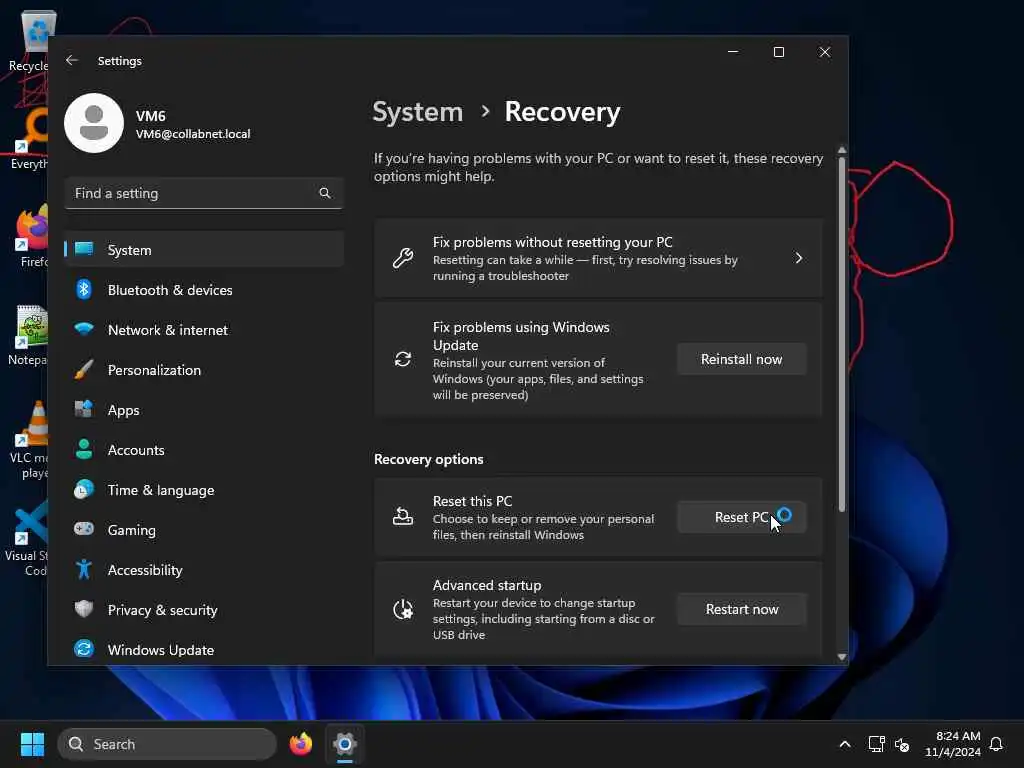The height and width of the screenshot is (768, 1024).
Task: Click the Advanced startup power icon
Action: click(403, 609)
